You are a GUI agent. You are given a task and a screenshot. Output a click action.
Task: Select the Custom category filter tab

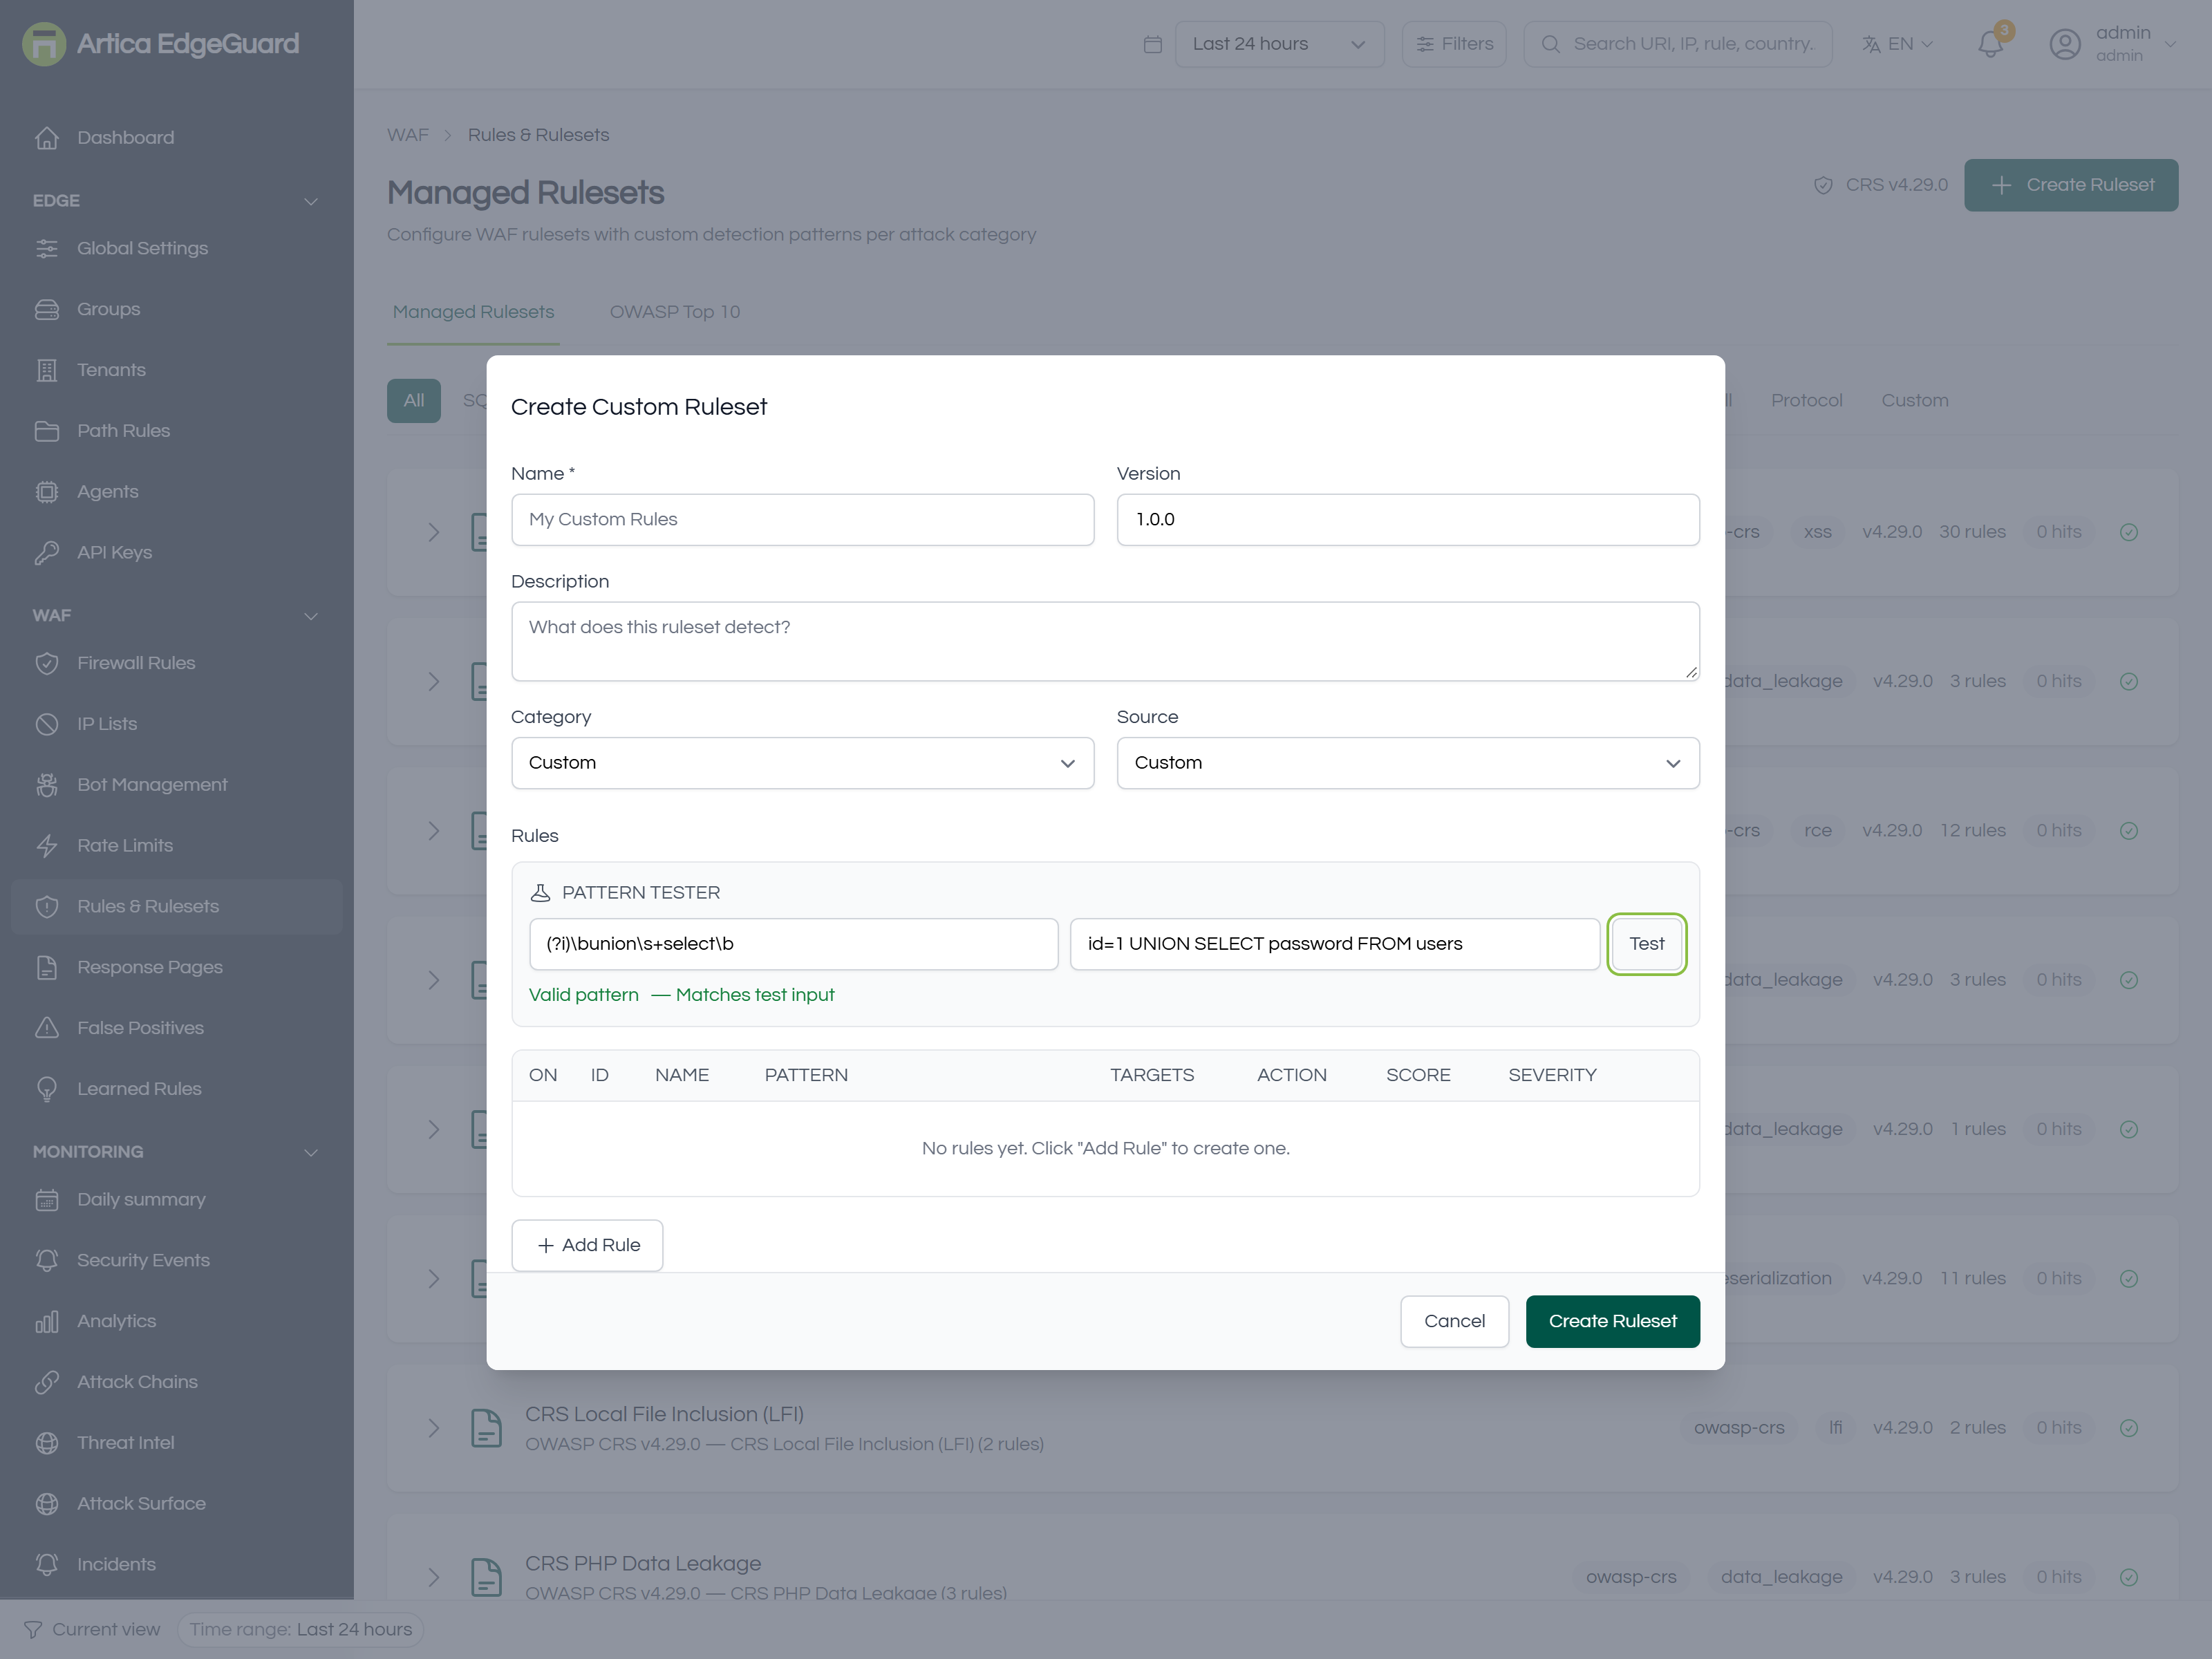(1914, 400)
